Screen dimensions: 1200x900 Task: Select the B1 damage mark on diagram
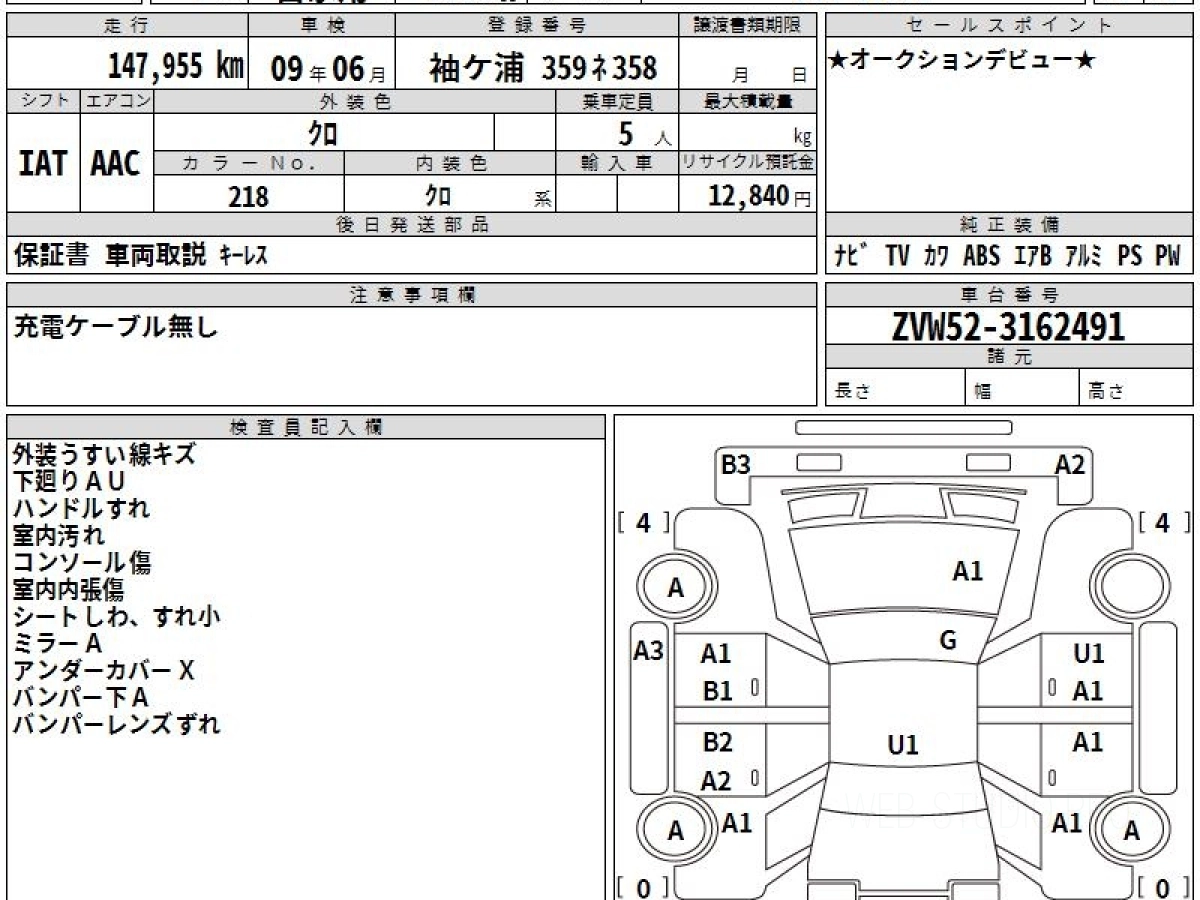click(717, 691)
